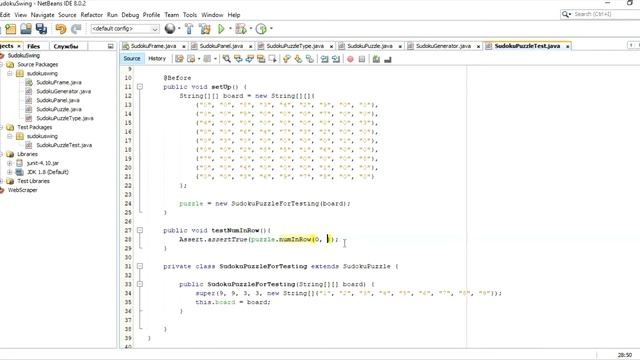Screen dimensions: 640x360
Task: Click the Previous Bookmark icon
Action: pos(287,59)
